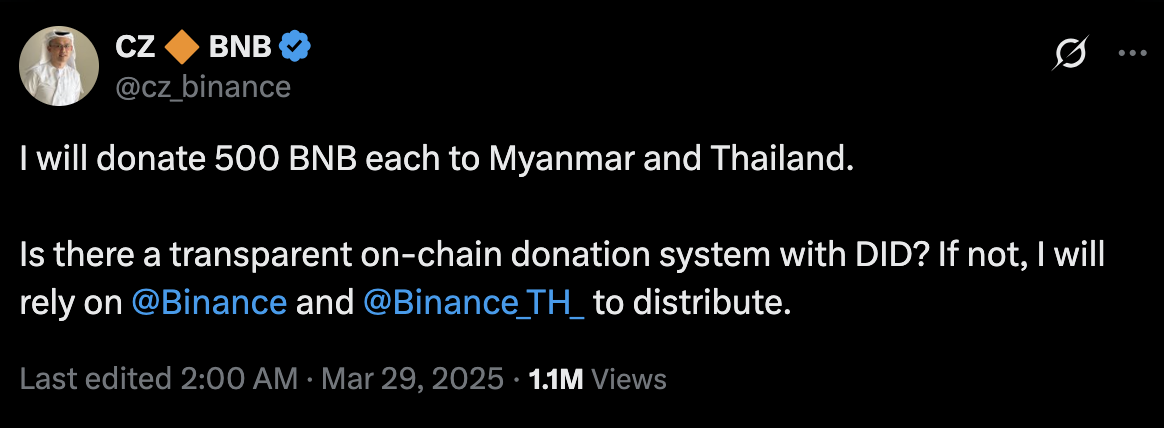Click the 2:00 AM timestamp
This screenshot has width=1164, height=428.
click(236, 380)
